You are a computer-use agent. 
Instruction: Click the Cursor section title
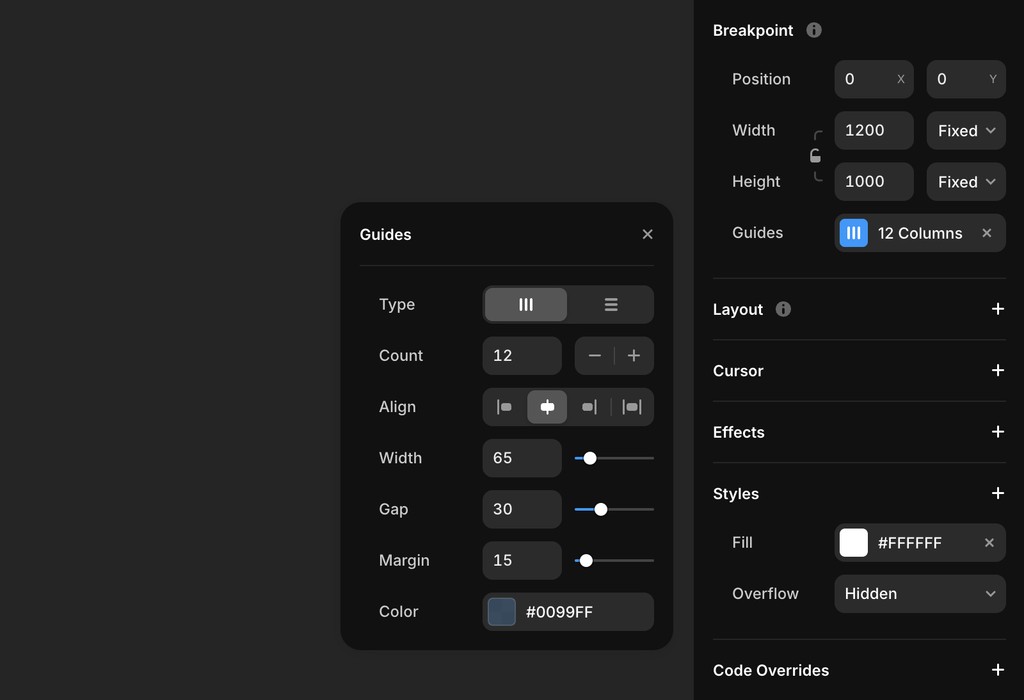[738, 371]
